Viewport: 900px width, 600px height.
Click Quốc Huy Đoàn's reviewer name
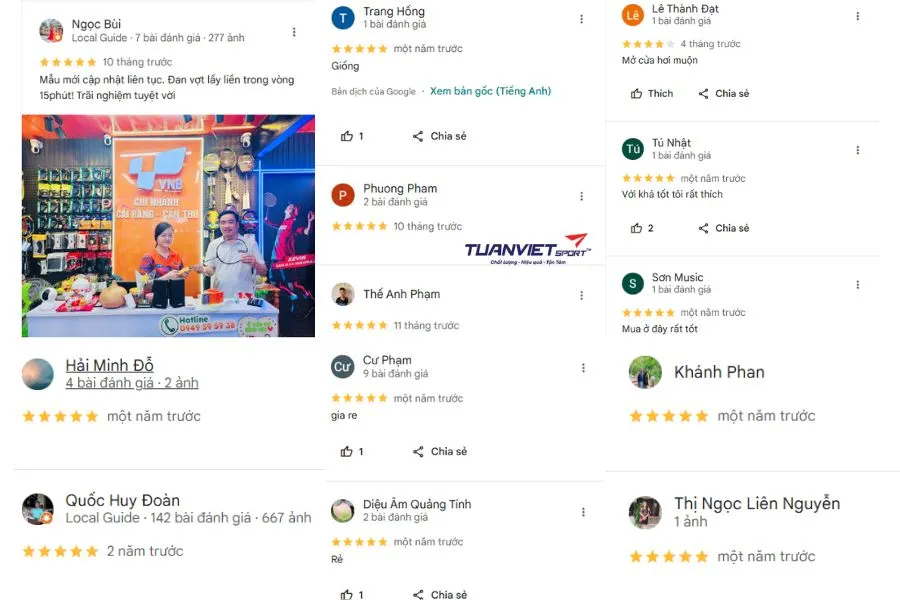123,500
